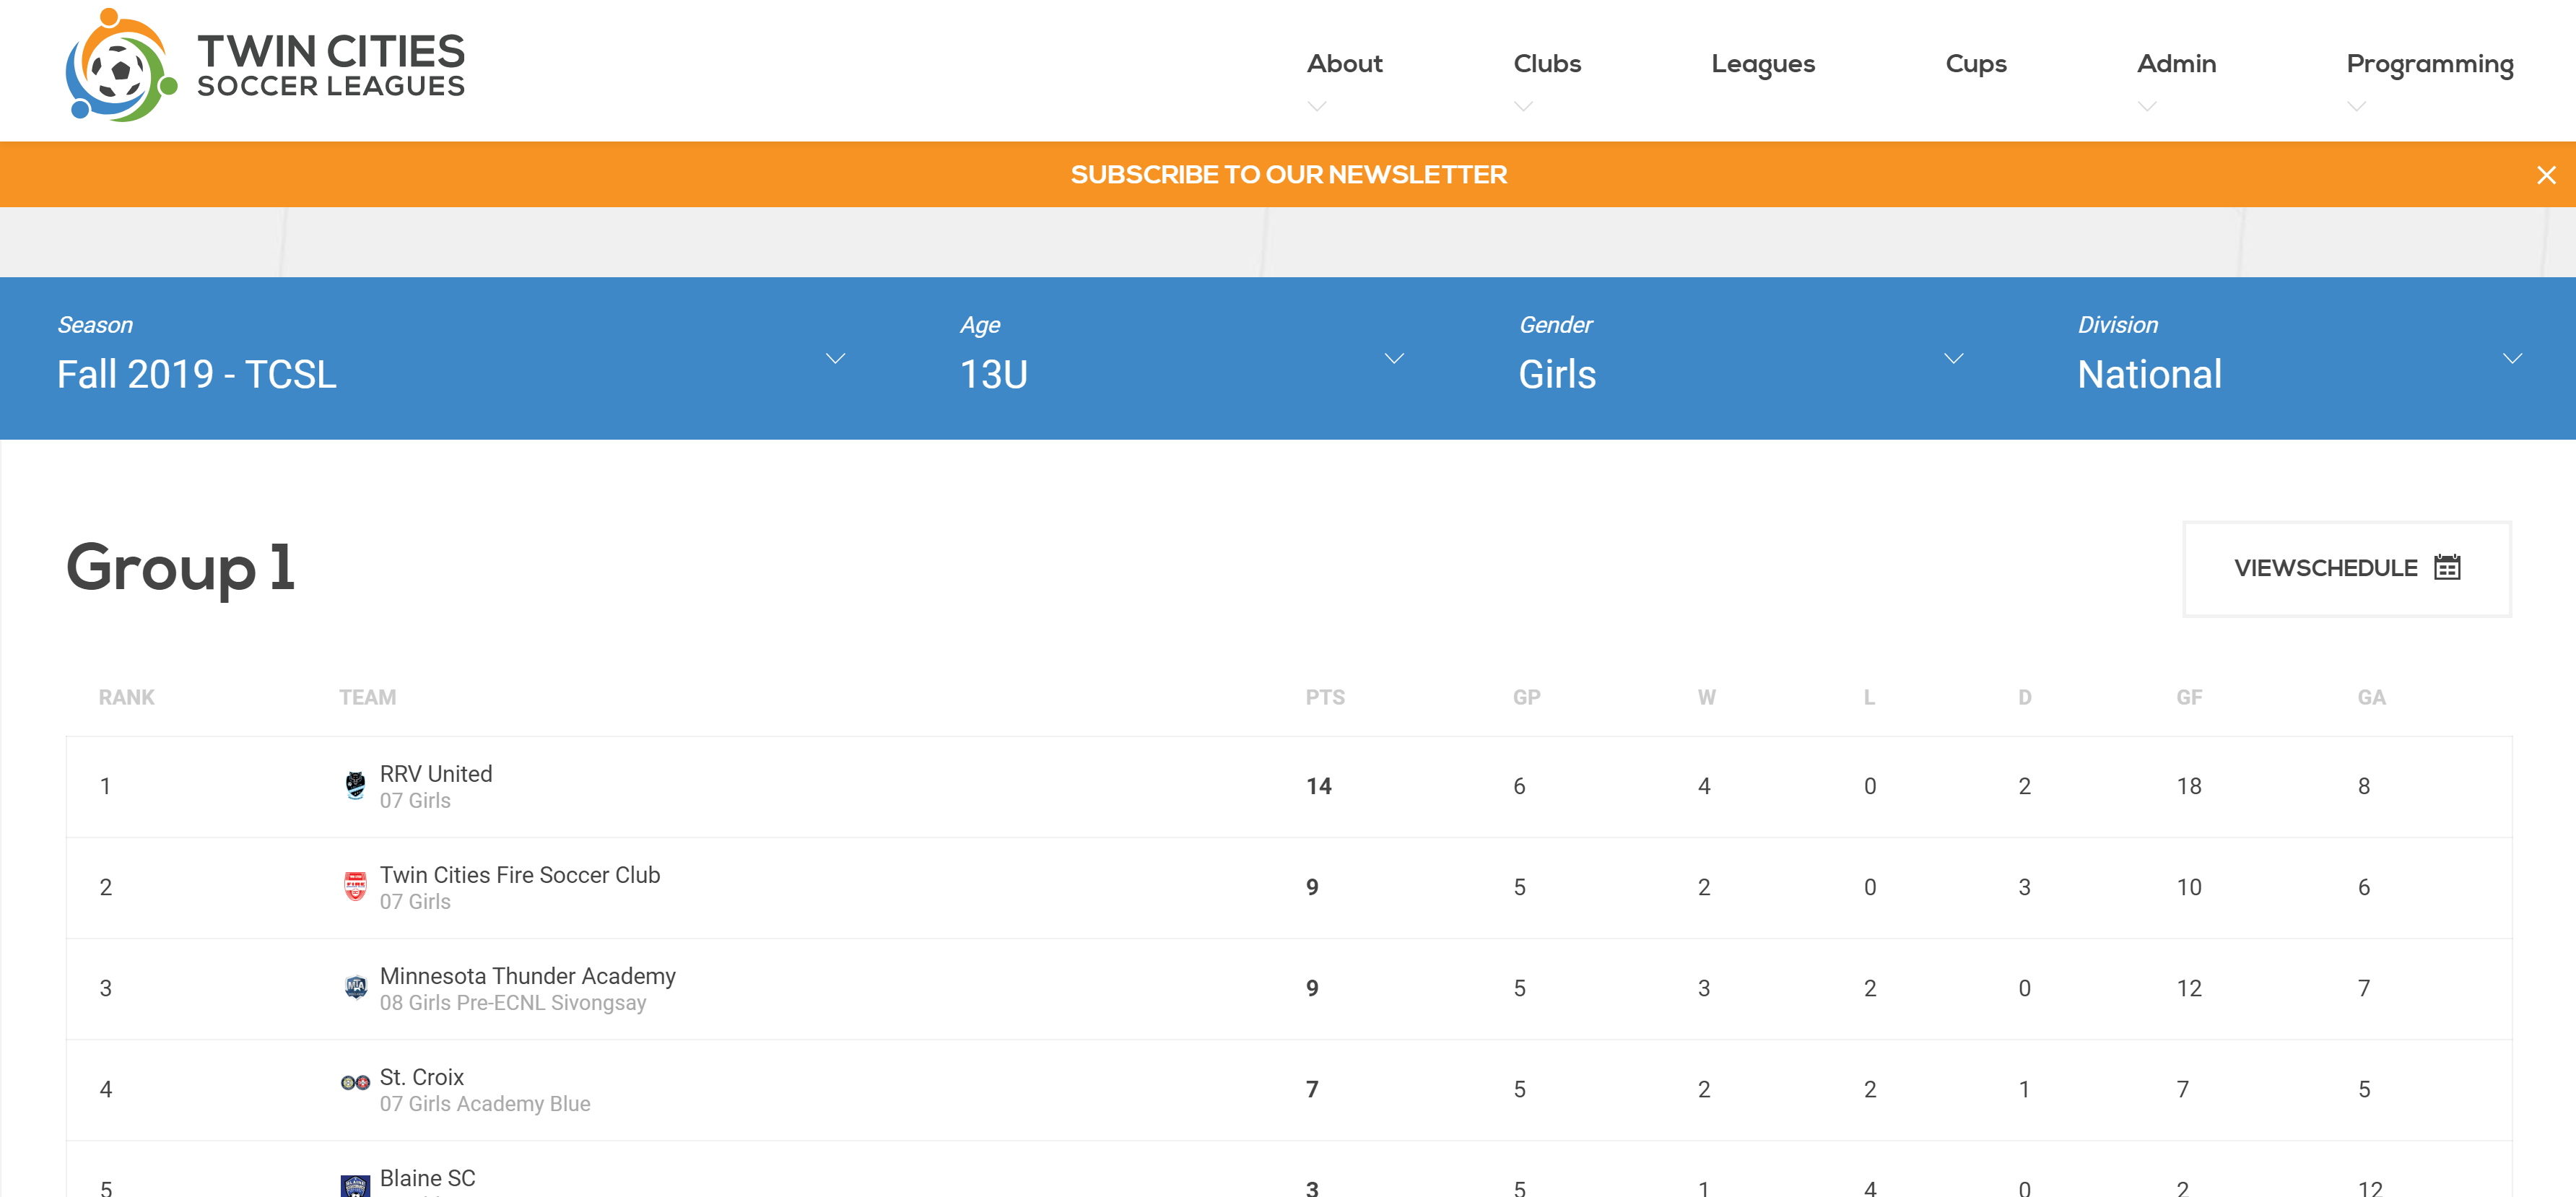
Task: Go to the Leagues page
Action: (x=1763, y=65)
